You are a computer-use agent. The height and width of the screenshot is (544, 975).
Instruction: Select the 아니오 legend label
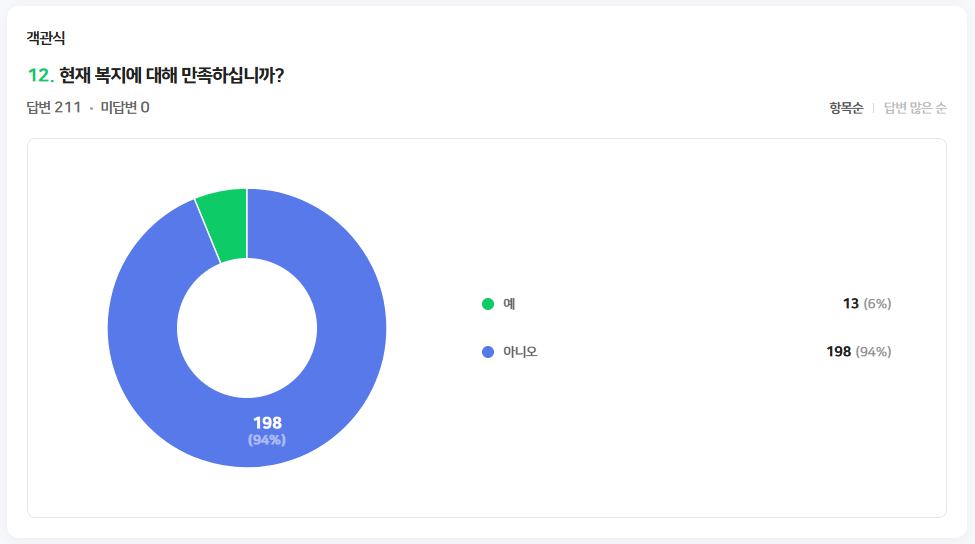pos(520,352)
